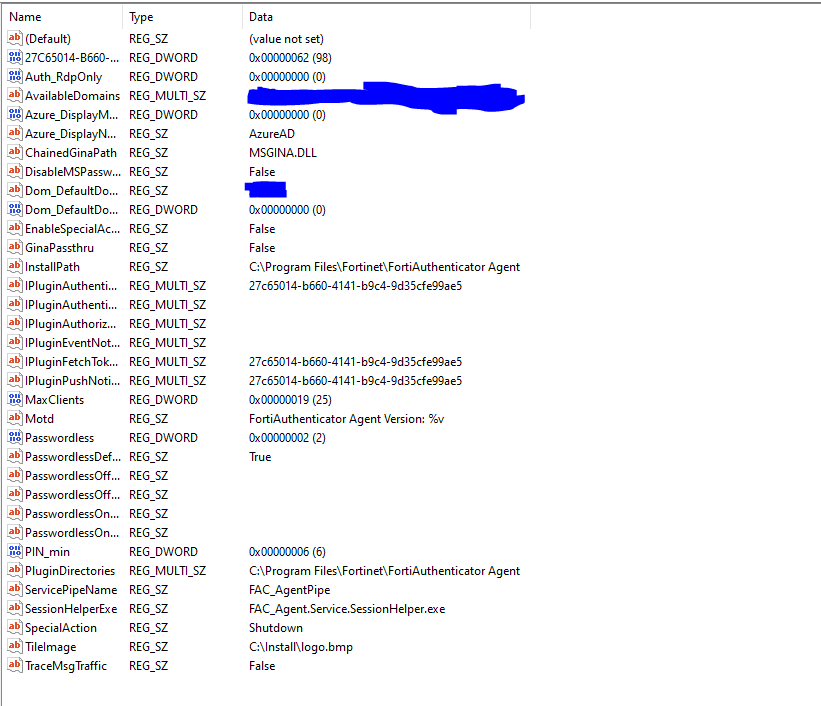Click the icon beside IPluginPushNoti... entry
This screenshot has height=706, width=821.
point(15,380)
